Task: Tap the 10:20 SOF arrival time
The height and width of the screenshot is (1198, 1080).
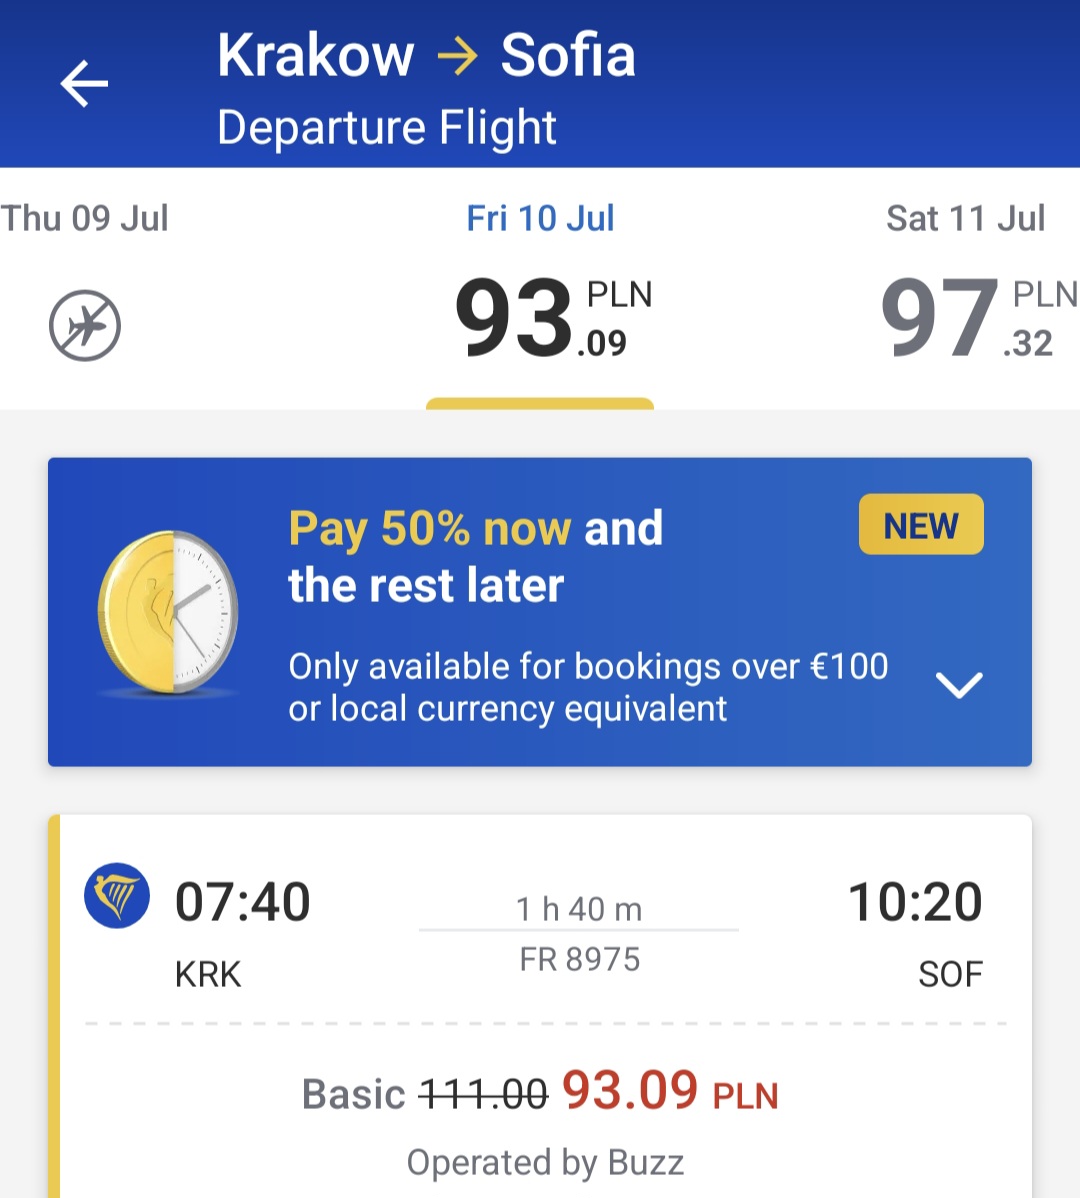Action: tap(915, 902)
